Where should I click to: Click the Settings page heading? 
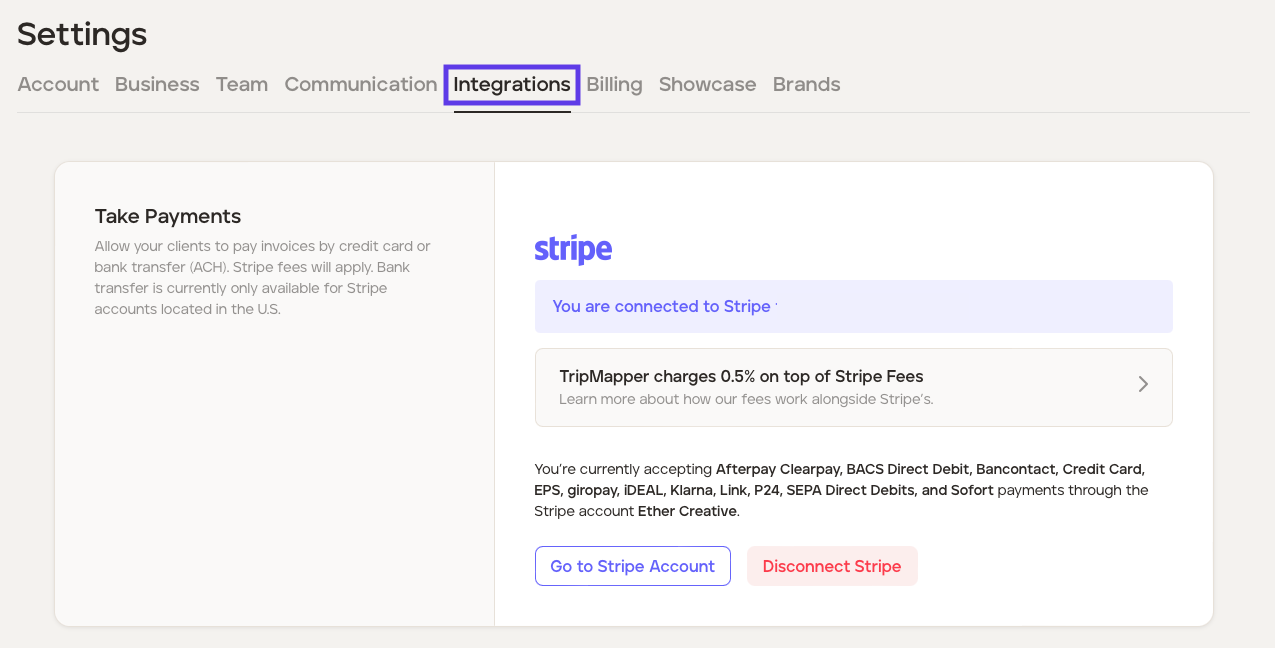[82, 34]
